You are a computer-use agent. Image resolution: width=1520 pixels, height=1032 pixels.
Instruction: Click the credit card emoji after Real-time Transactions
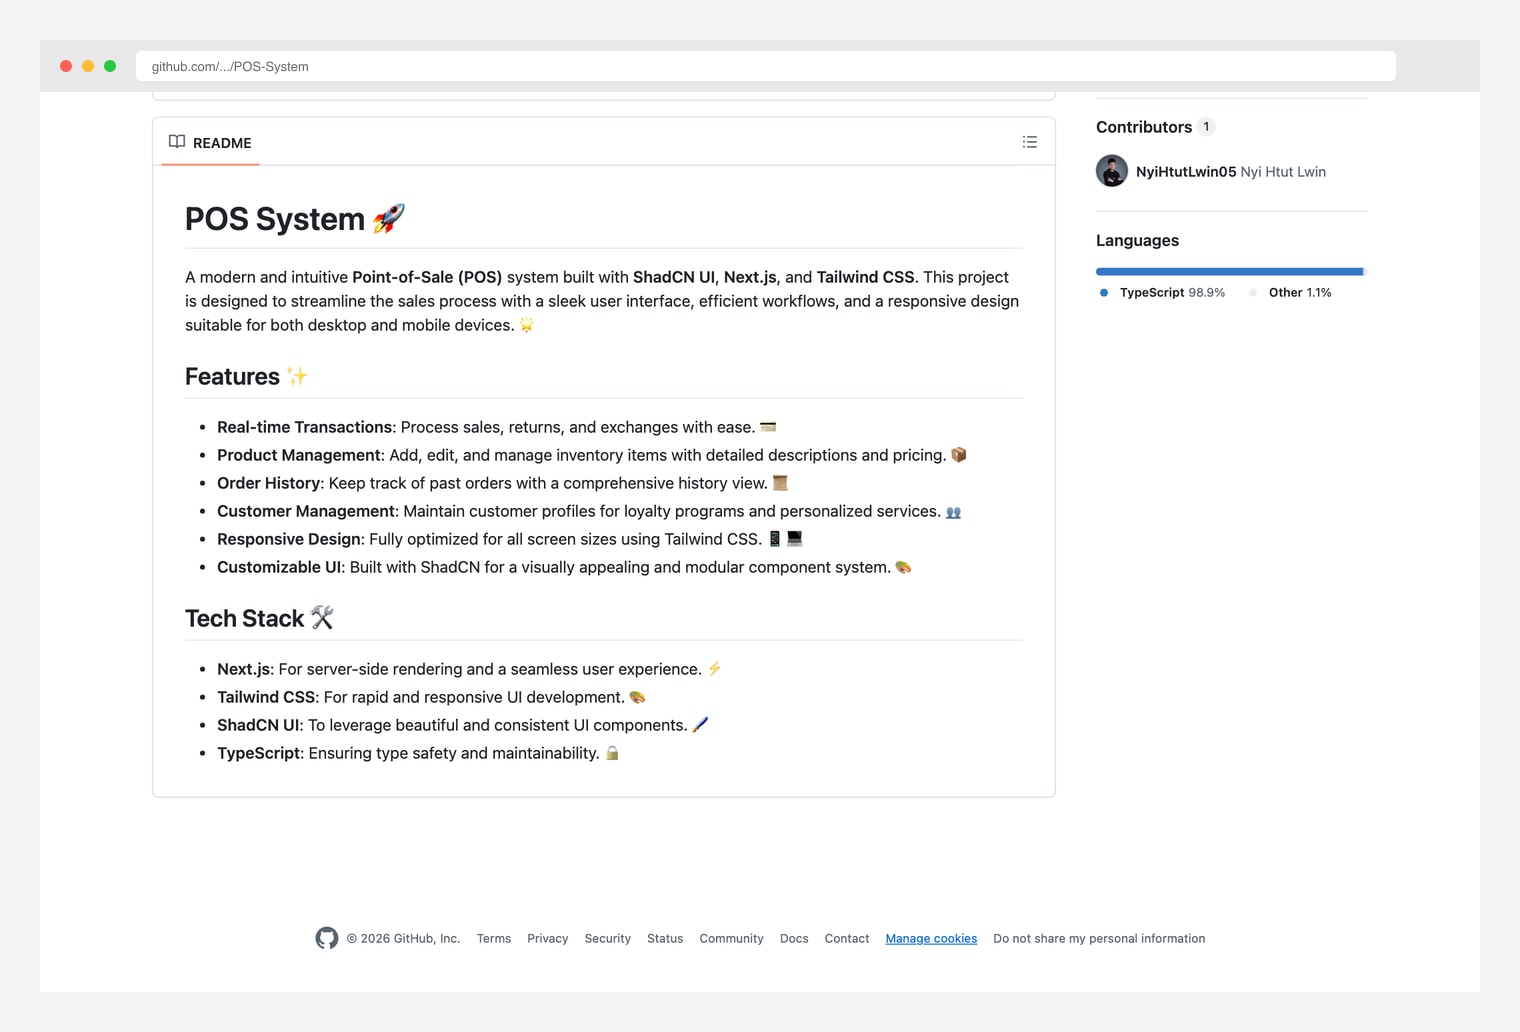pos(768,427)
